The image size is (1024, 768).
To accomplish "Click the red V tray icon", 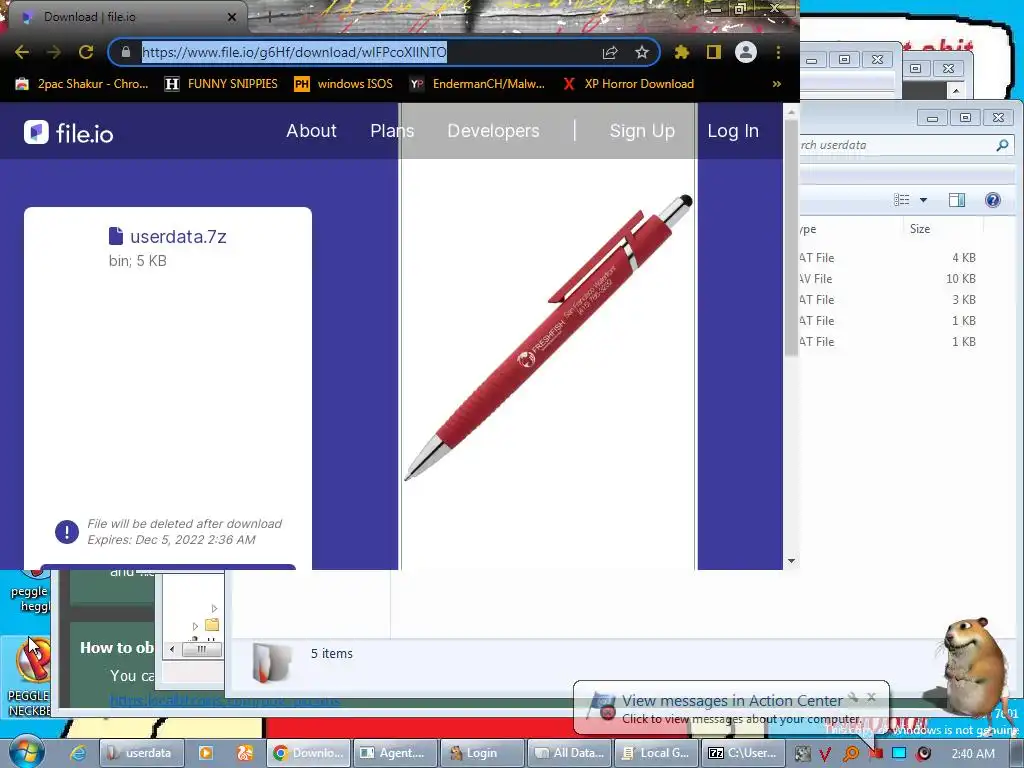I will click(825, 754).
